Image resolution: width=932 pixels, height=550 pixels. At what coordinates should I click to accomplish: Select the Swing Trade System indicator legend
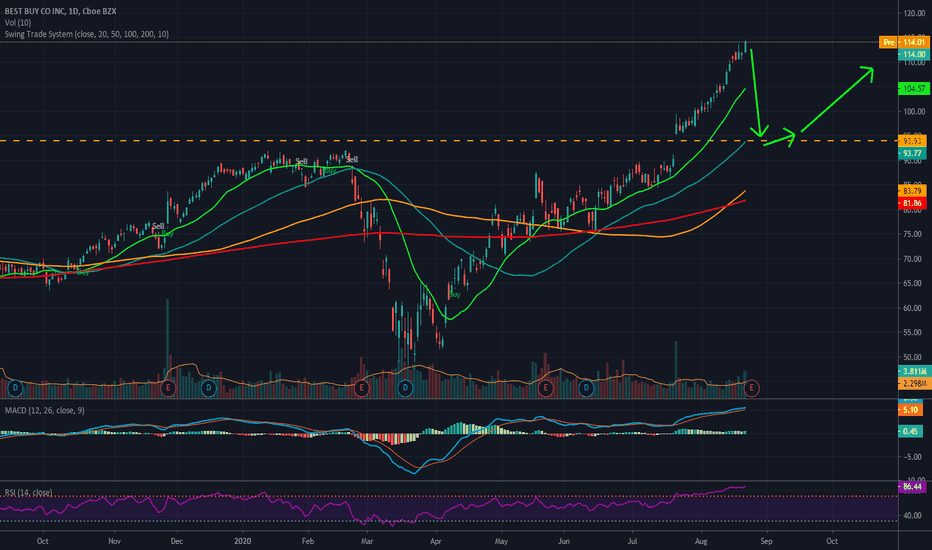pyautogui.click(x=87, y=34)
